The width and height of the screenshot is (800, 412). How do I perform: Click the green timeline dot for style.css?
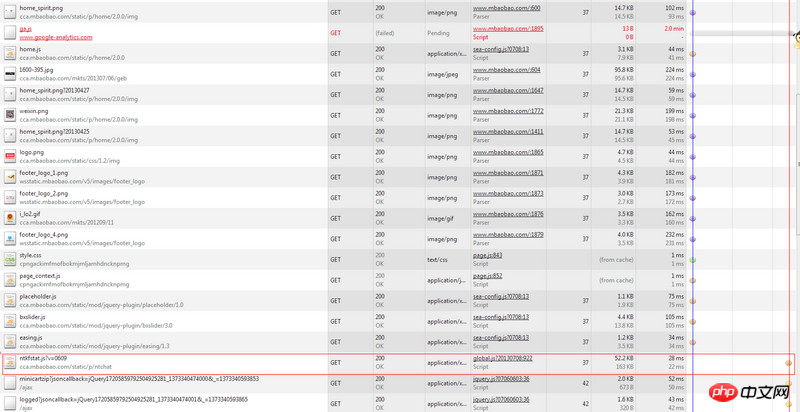[x=692, y=260]
